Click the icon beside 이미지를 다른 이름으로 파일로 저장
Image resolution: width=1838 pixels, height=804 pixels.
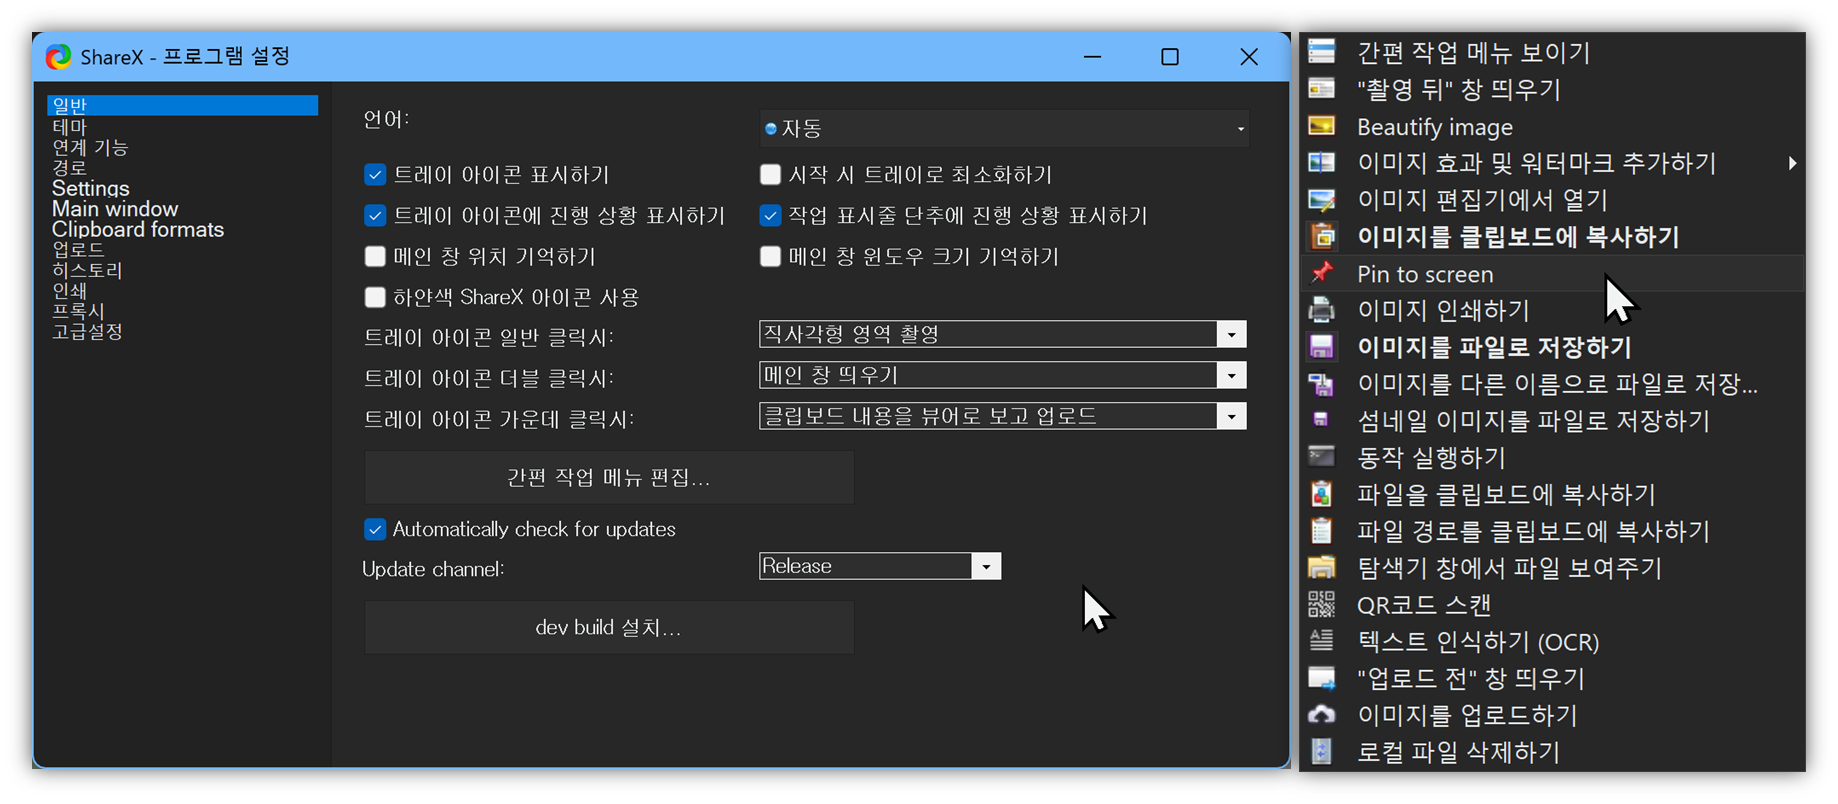point(1322,383)
